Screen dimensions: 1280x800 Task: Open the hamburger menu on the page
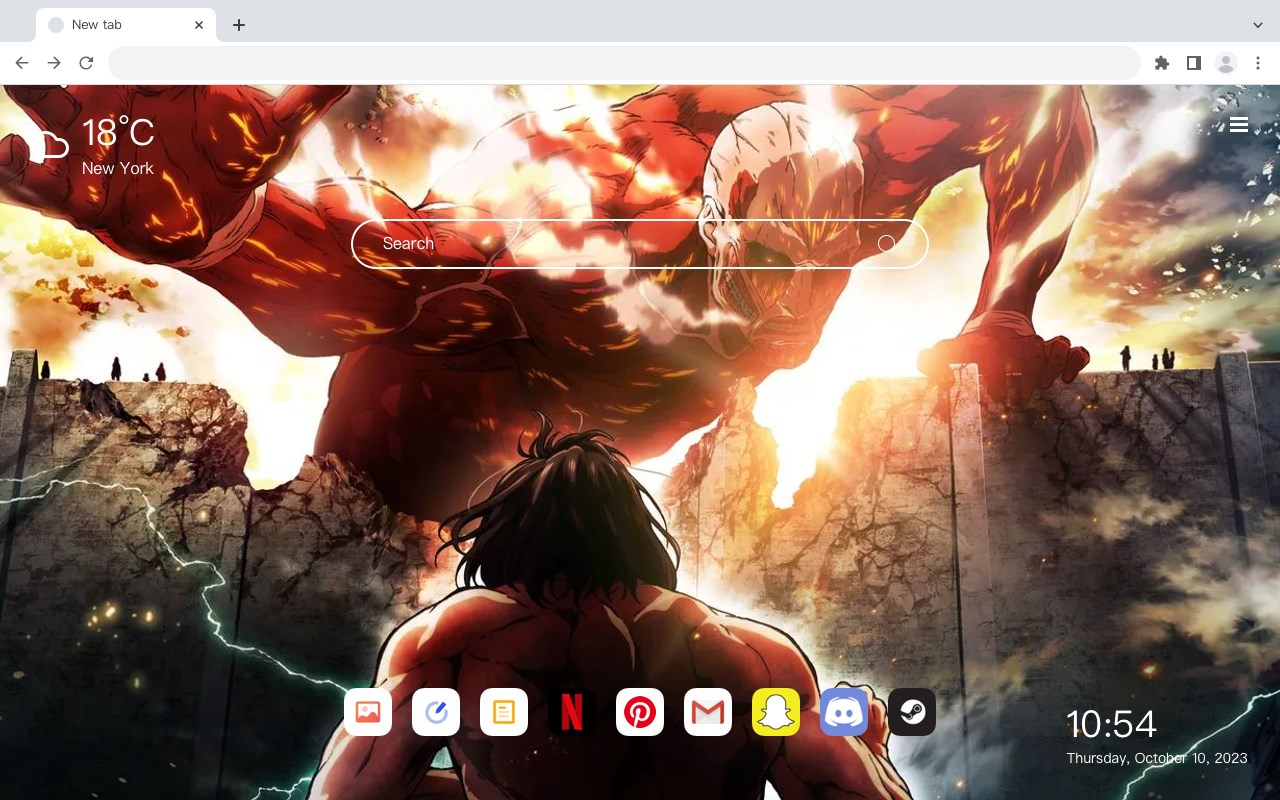click(x=1239, y=124)
